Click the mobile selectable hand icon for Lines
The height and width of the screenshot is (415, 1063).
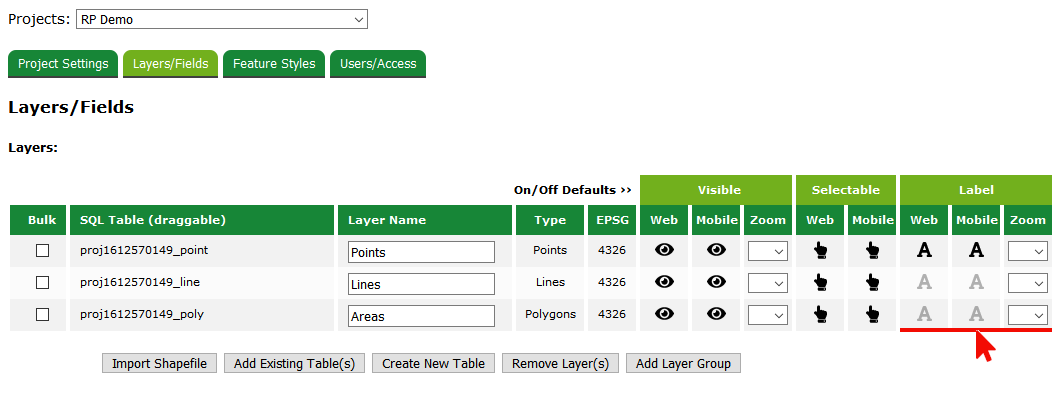(873, 283)
